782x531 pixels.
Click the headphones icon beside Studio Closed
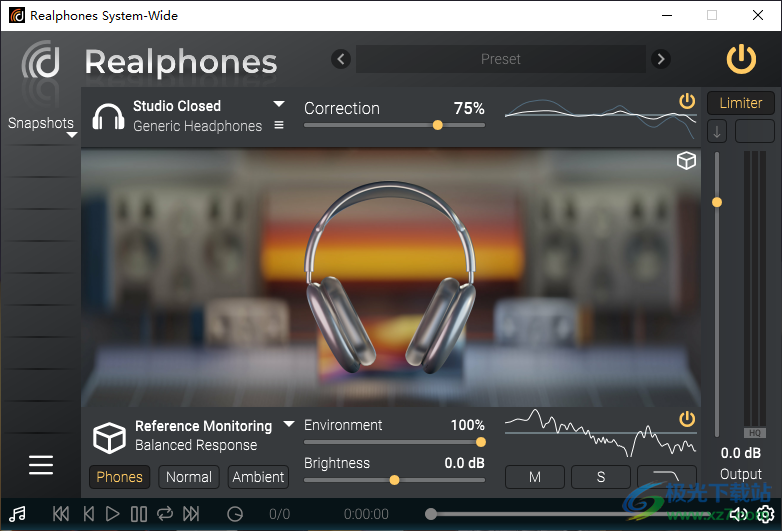[108, 117]
